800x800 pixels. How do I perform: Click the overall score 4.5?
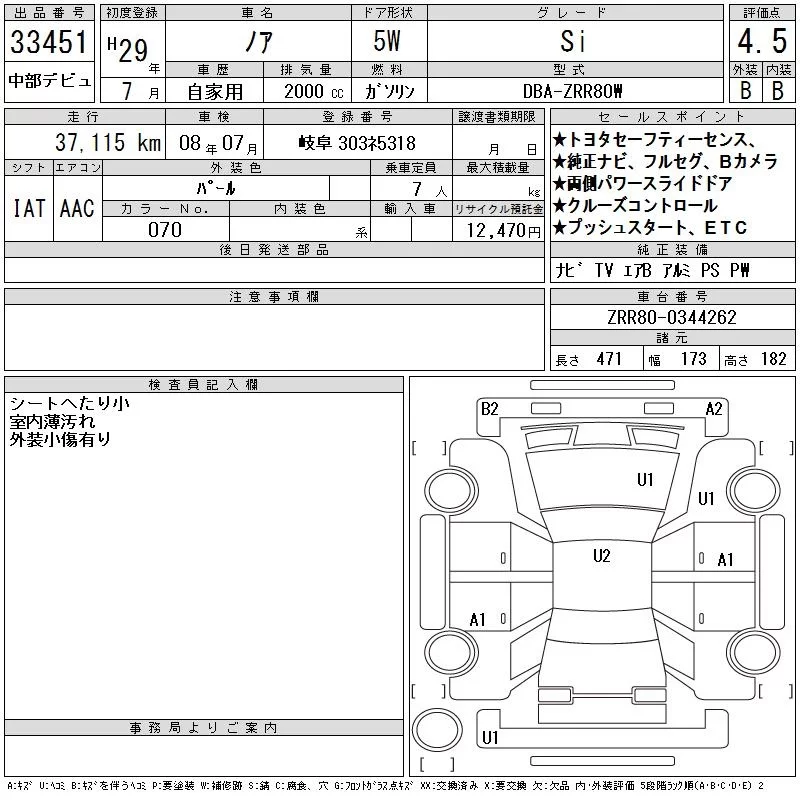click(x=762, y=41)
